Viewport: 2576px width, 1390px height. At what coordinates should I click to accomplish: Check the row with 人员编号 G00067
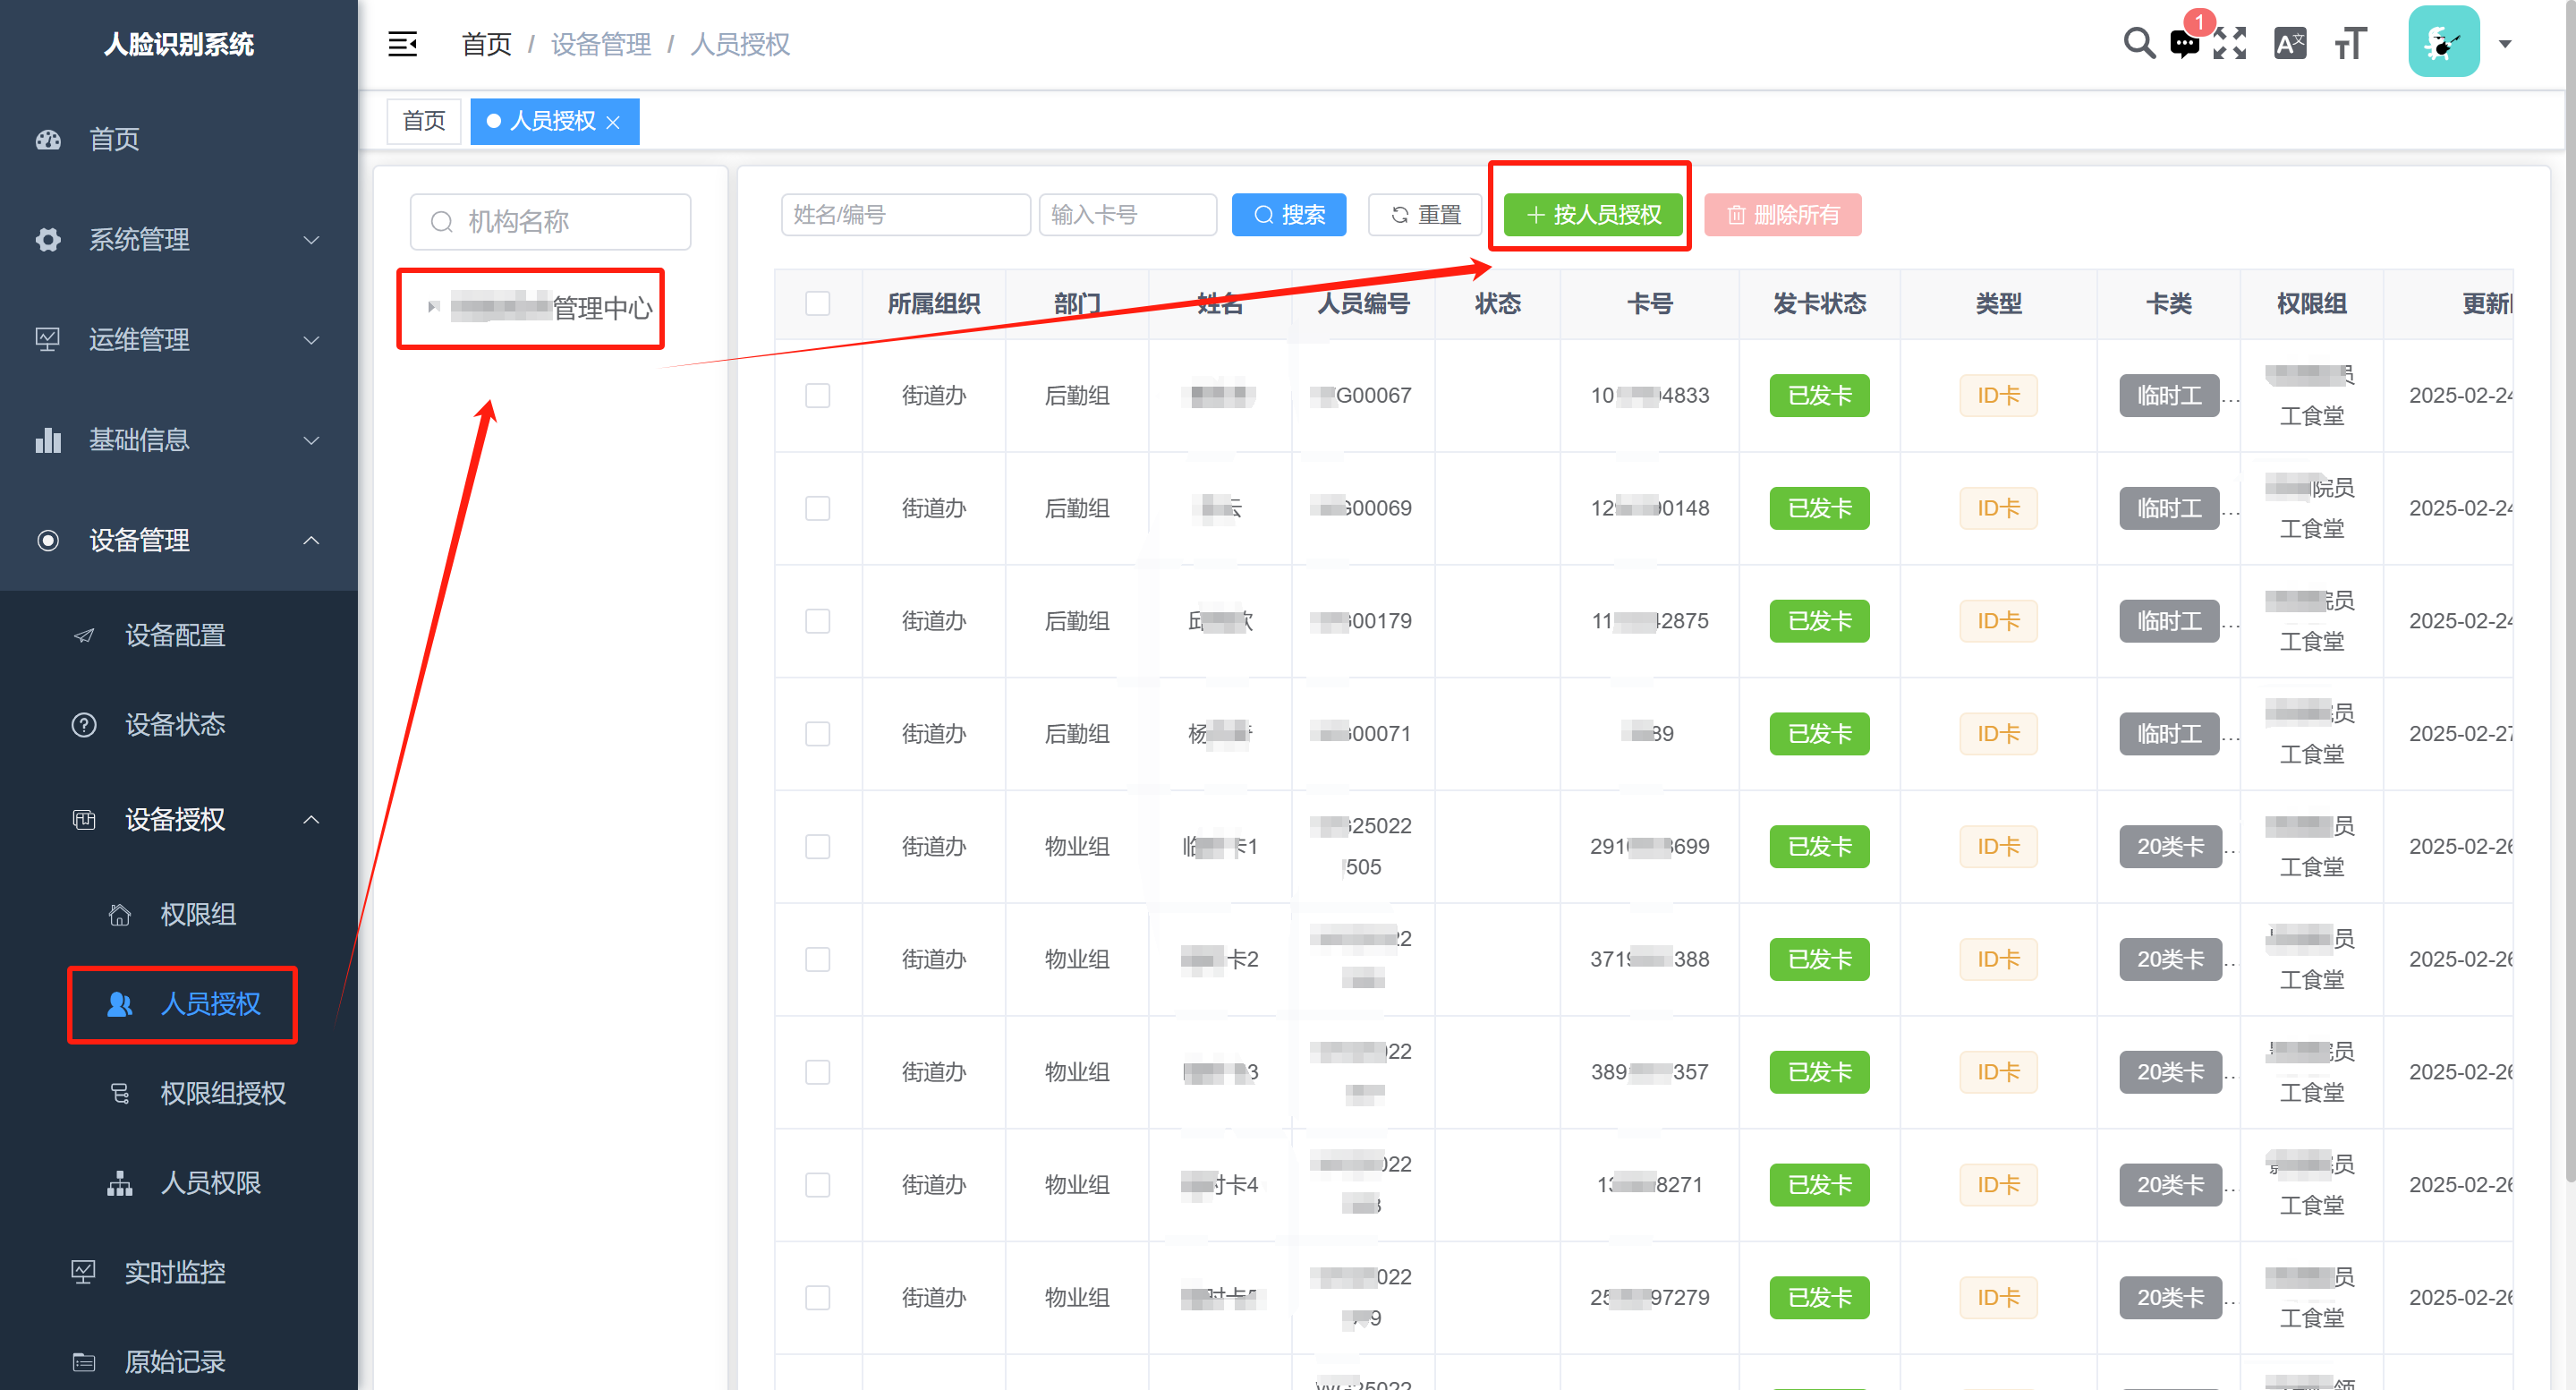[817, 396]
